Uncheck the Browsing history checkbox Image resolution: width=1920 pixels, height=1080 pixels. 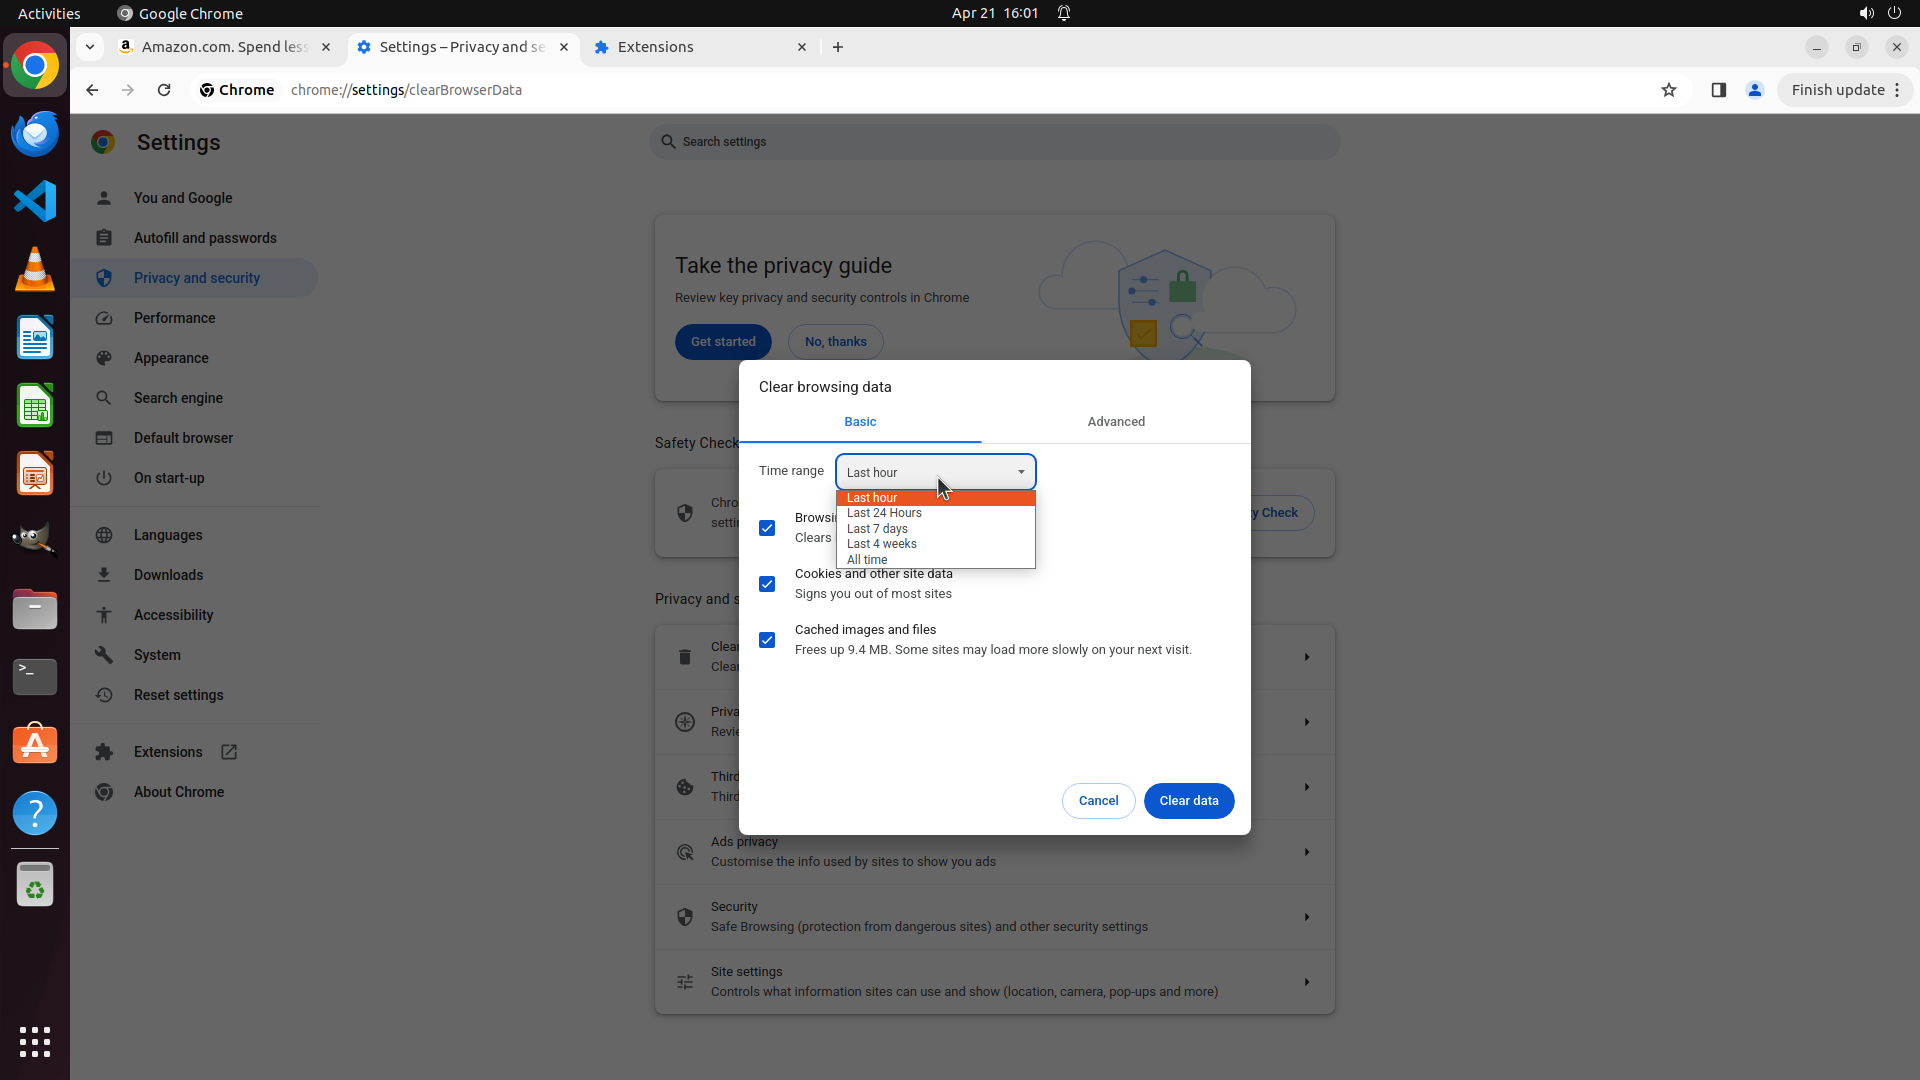[767, 528]
